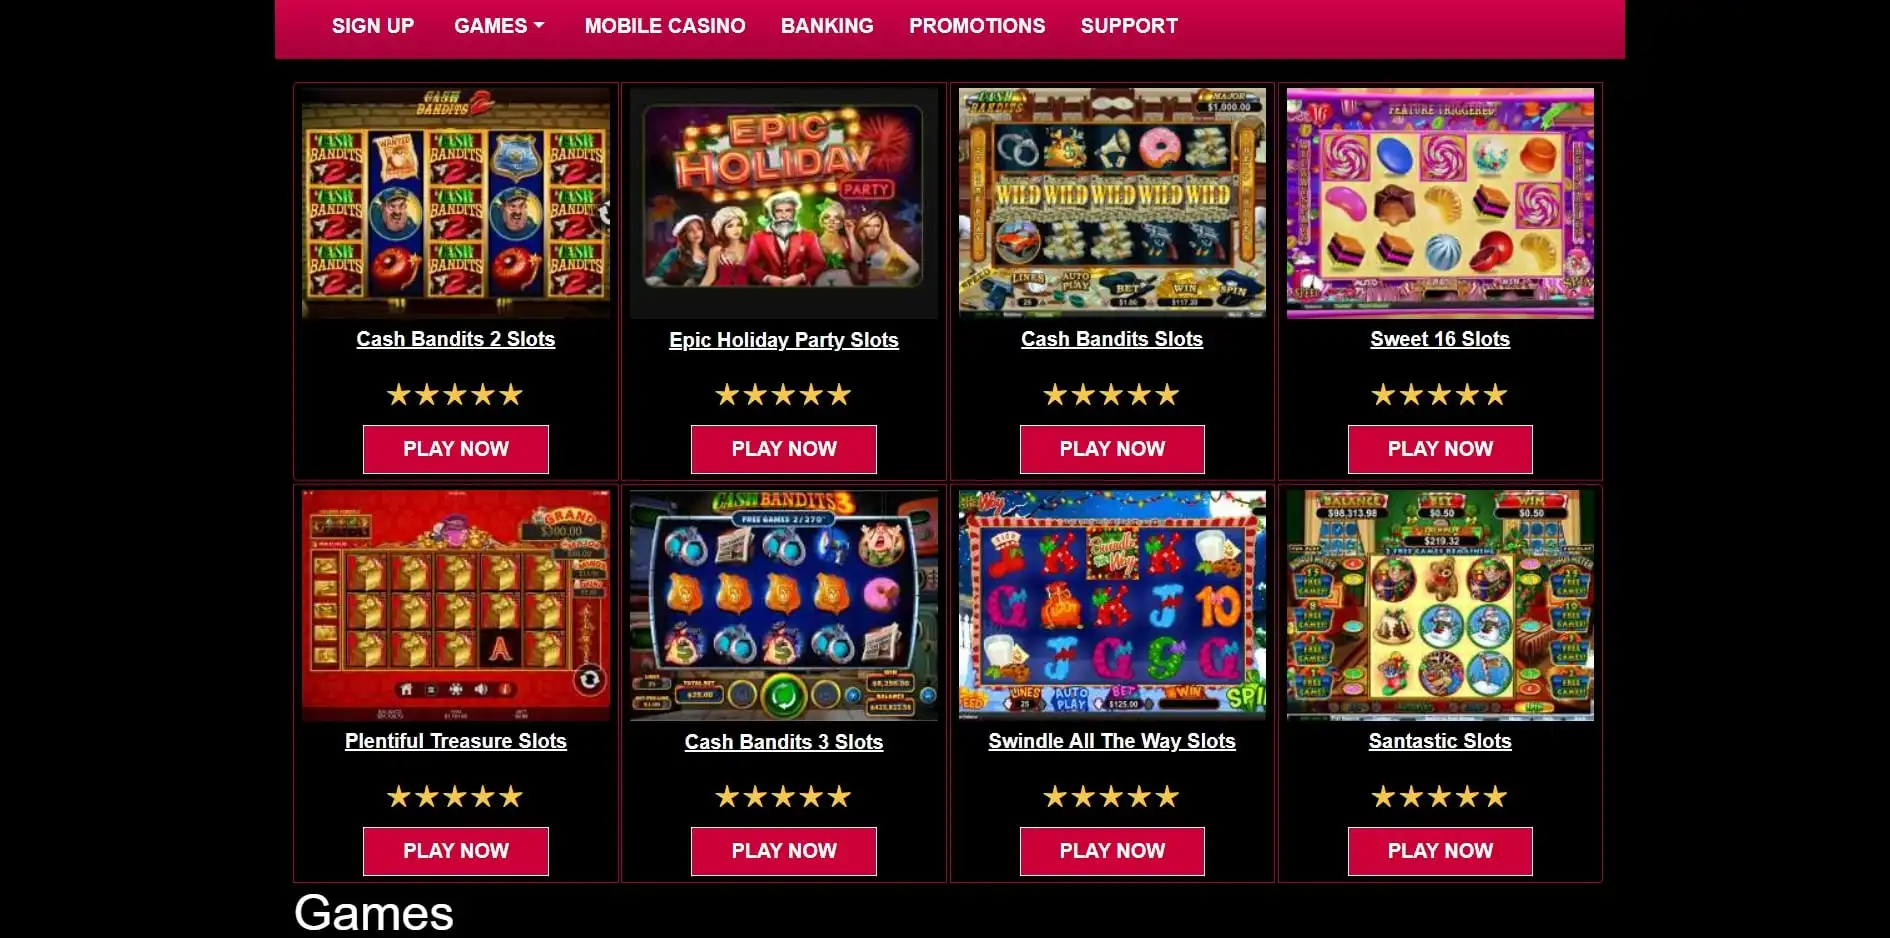1890x938 pixels.
Task: Open the Cash Bandits 2 game thumbnail
Action: coord(456,203)
